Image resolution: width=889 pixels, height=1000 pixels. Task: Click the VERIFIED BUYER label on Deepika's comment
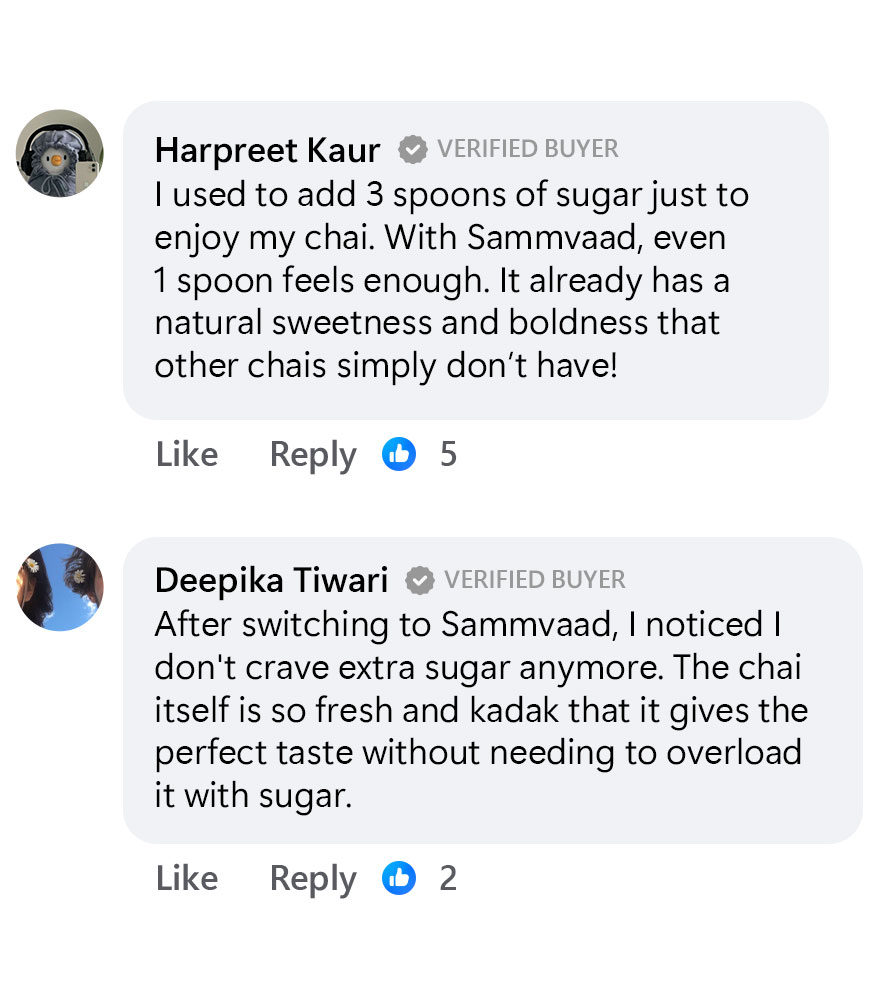(534, 580)
